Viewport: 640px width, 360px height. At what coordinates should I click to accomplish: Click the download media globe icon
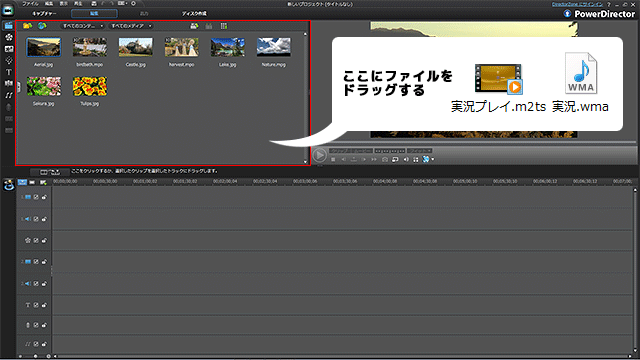[x=42, y=26]
